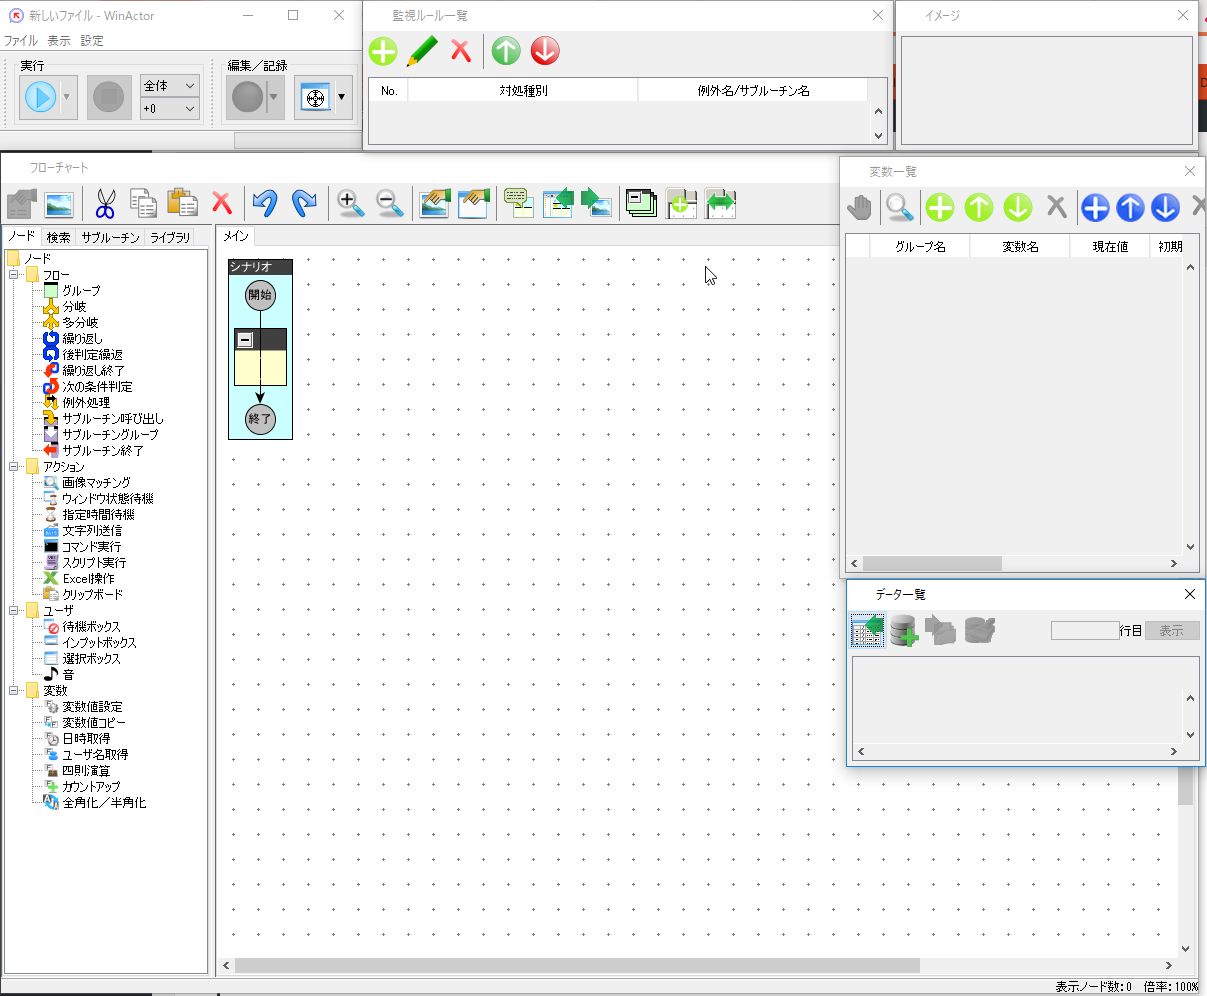This screenshot has height=996, width=1207.
Task: Select the 繰り返し node in the tree
Action: coord(82,339)
